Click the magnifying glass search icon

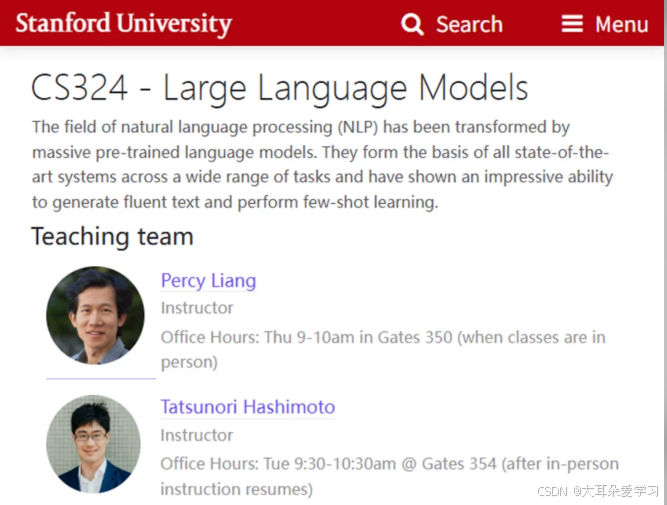click(412, 24)
